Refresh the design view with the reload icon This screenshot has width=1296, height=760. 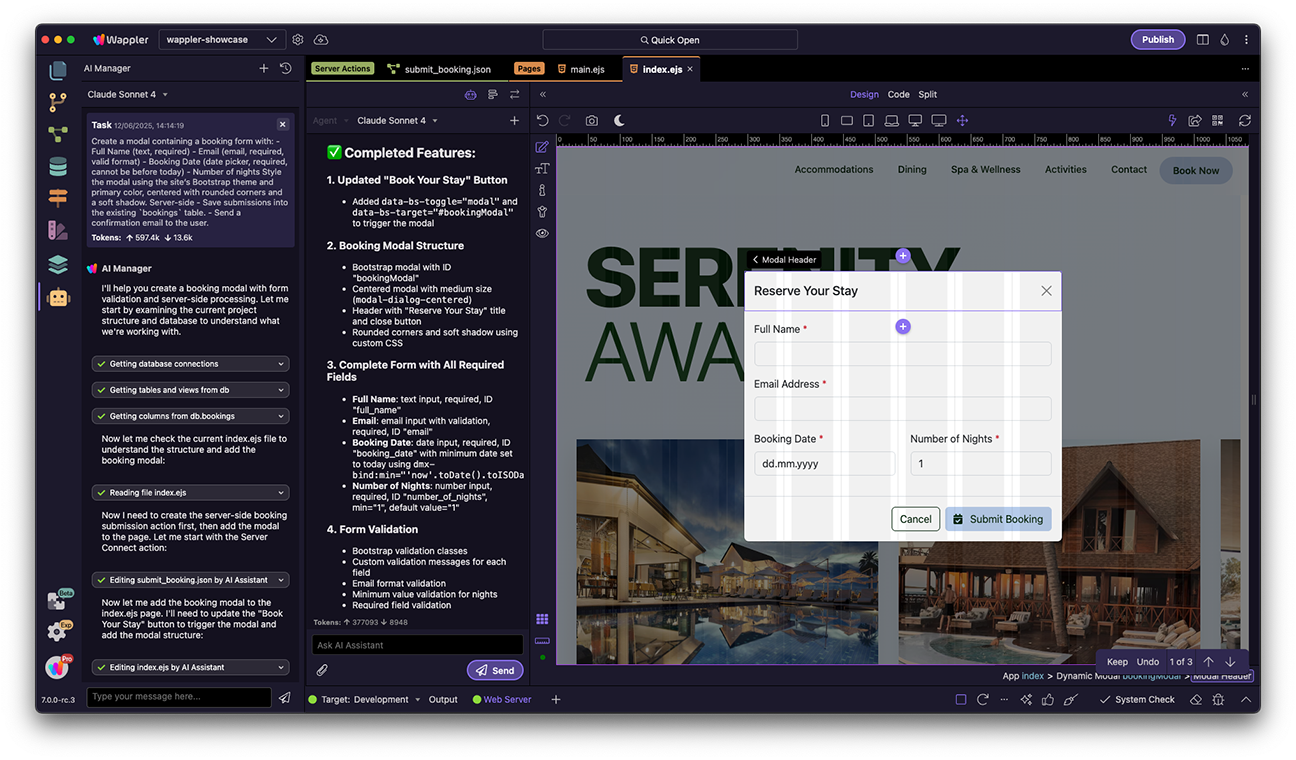pos(1244,119)
